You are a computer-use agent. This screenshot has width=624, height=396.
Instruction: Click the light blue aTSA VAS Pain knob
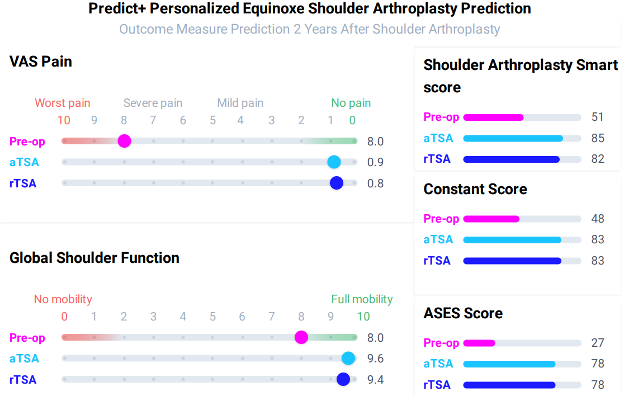[x=334, y=162]
